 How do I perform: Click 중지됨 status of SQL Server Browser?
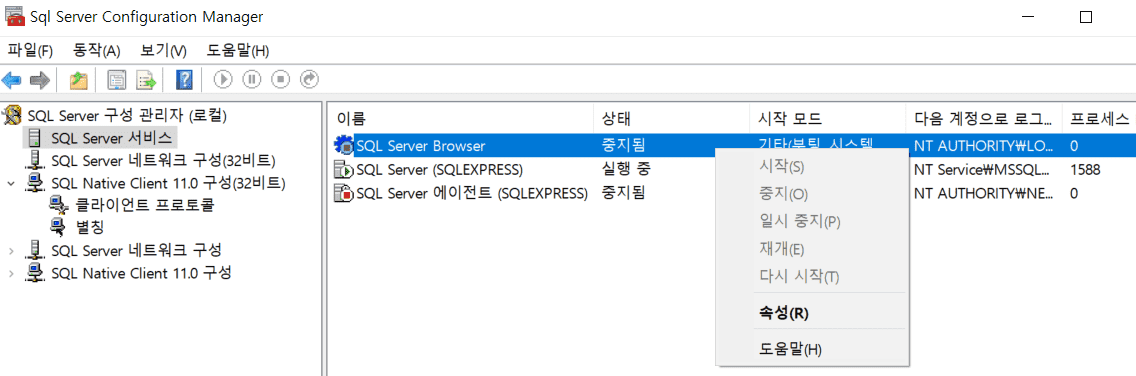pos(623,146)
